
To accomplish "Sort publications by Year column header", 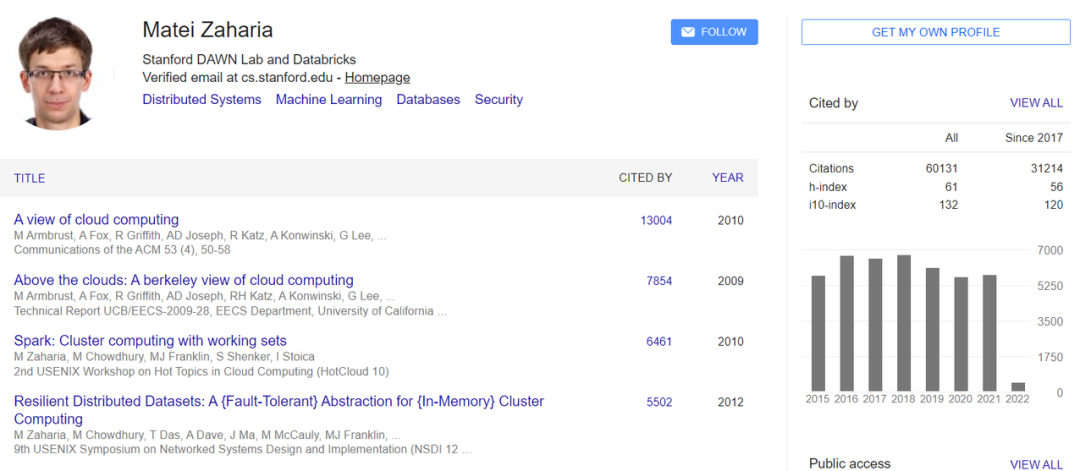I will (x=727, y=178).
